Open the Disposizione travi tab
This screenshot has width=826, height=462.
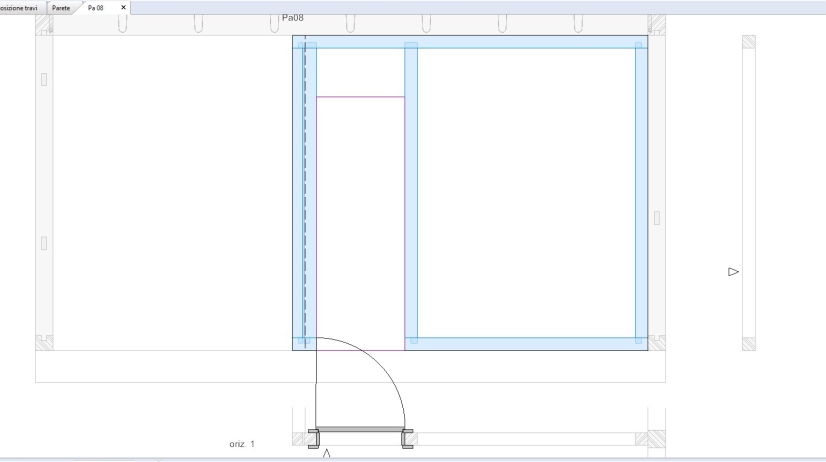tap(20, 7)
